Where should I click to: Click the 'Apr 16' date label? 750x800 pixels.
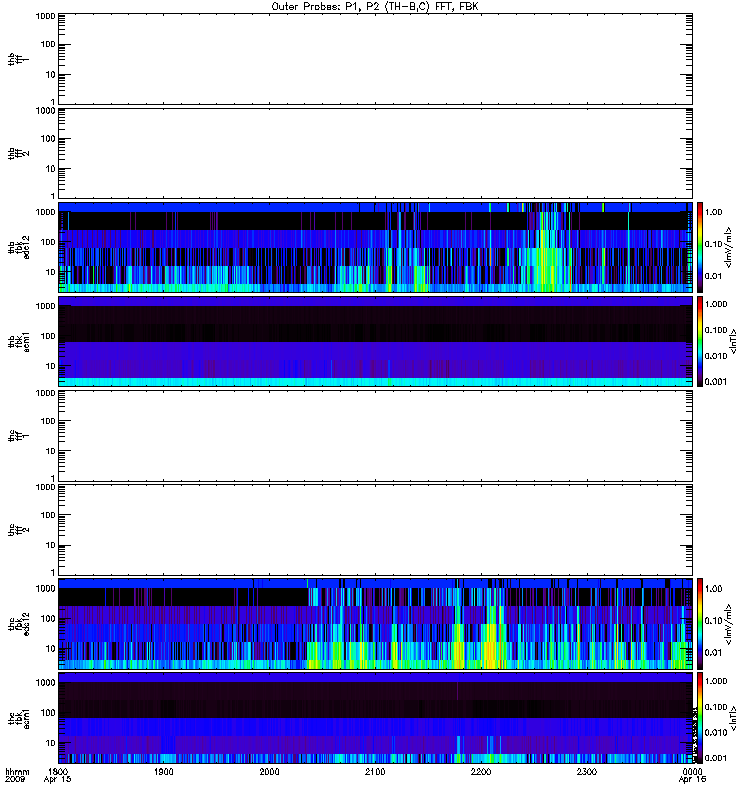(692, 779)
